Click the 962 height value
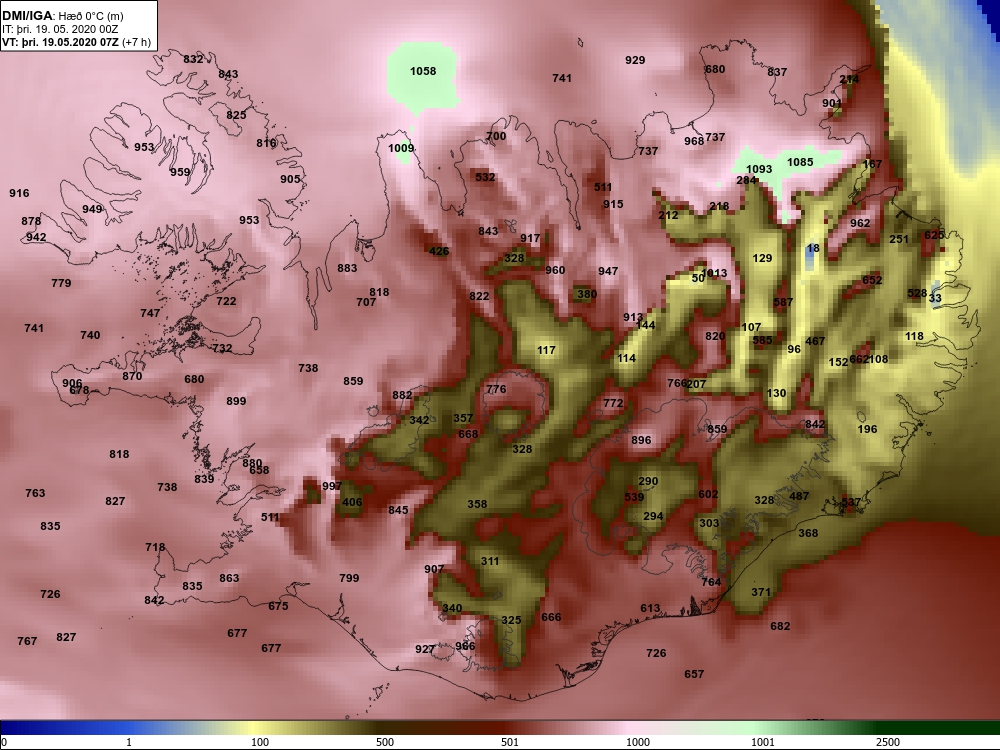The width and height of the screenshot is (1000, 750). coord(860,223)
